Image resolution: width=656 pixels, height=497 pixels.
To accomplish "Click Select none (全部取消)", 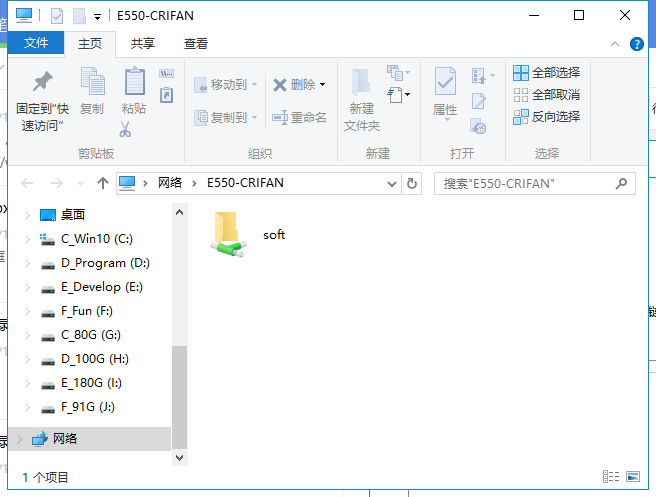I will (x=546, y=95).
